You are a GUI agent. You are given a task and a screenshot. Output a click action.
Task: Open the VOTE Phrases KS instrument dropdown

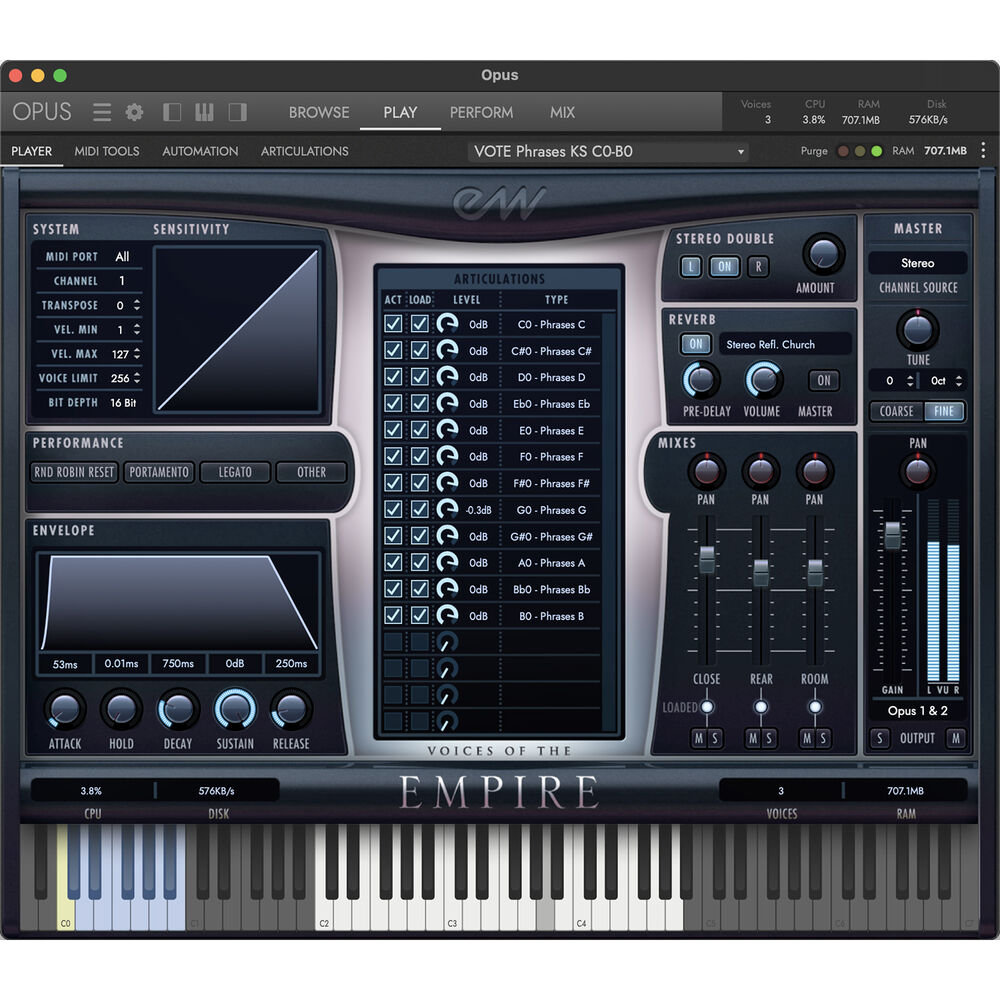click(x=609, y=152)
